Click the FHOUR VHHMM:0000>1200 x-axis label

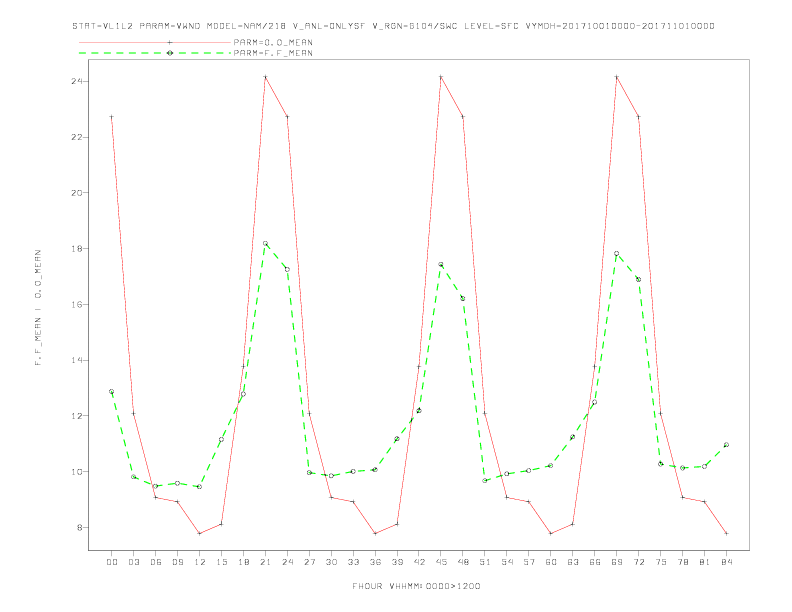[416, 586]
